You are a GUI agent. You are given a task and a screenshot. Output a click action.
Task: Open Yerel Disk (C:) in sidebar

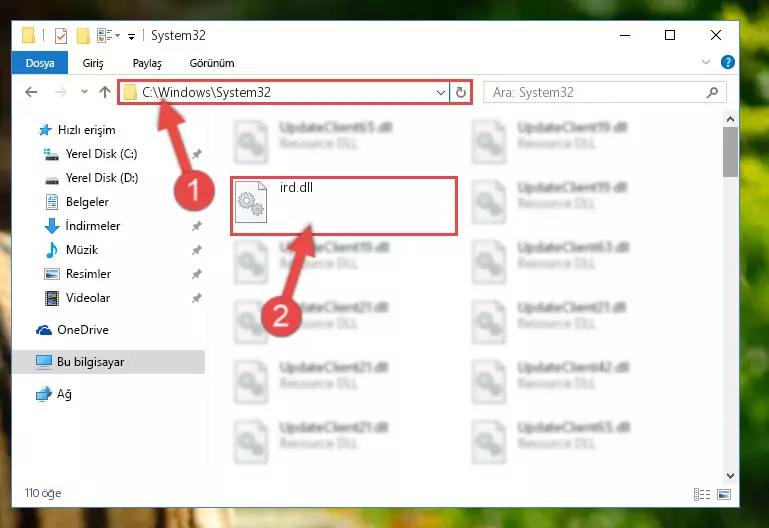coord(101,154)
